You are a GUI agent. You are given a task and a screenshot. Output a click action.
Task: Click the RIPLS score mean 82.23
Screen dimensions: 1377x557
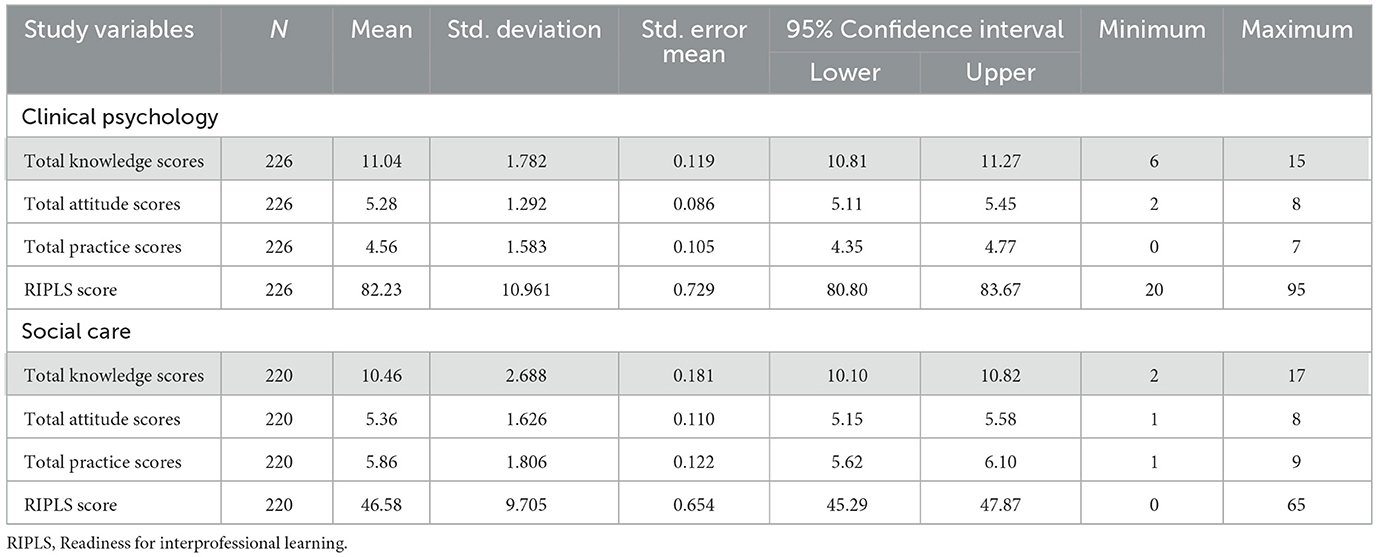click(x=381, y=290)
